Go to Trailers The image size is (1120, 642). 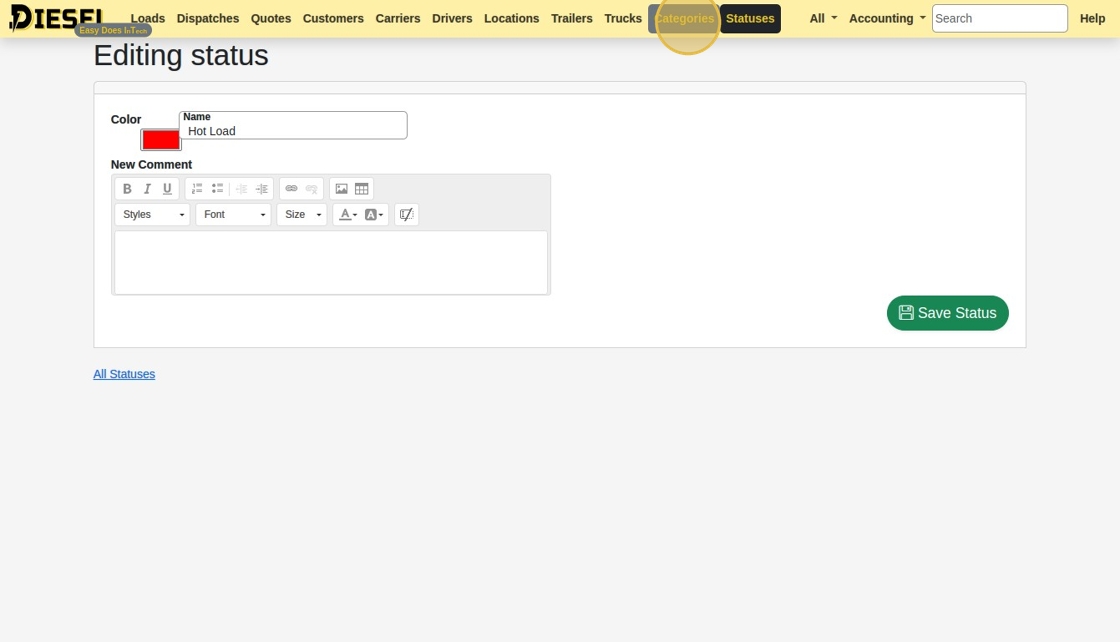click(x=571, y=19)
